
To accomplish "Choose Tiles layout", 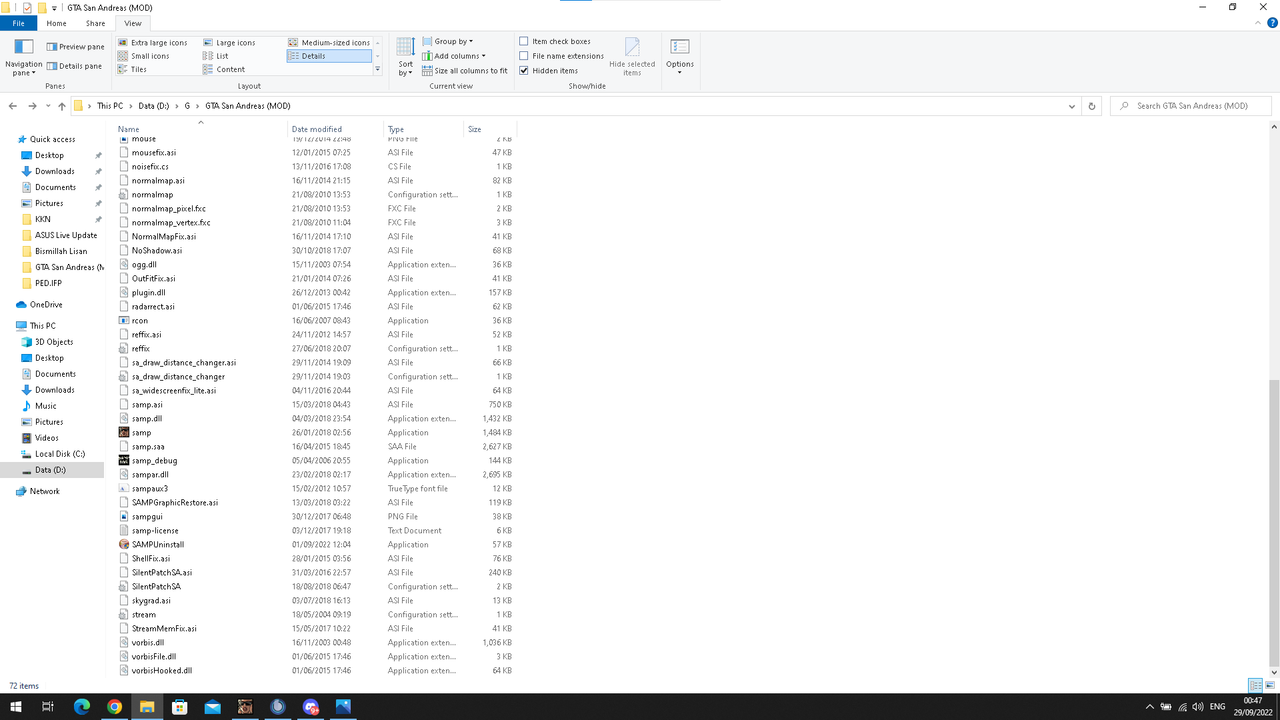I will click(x=133, y=69).
